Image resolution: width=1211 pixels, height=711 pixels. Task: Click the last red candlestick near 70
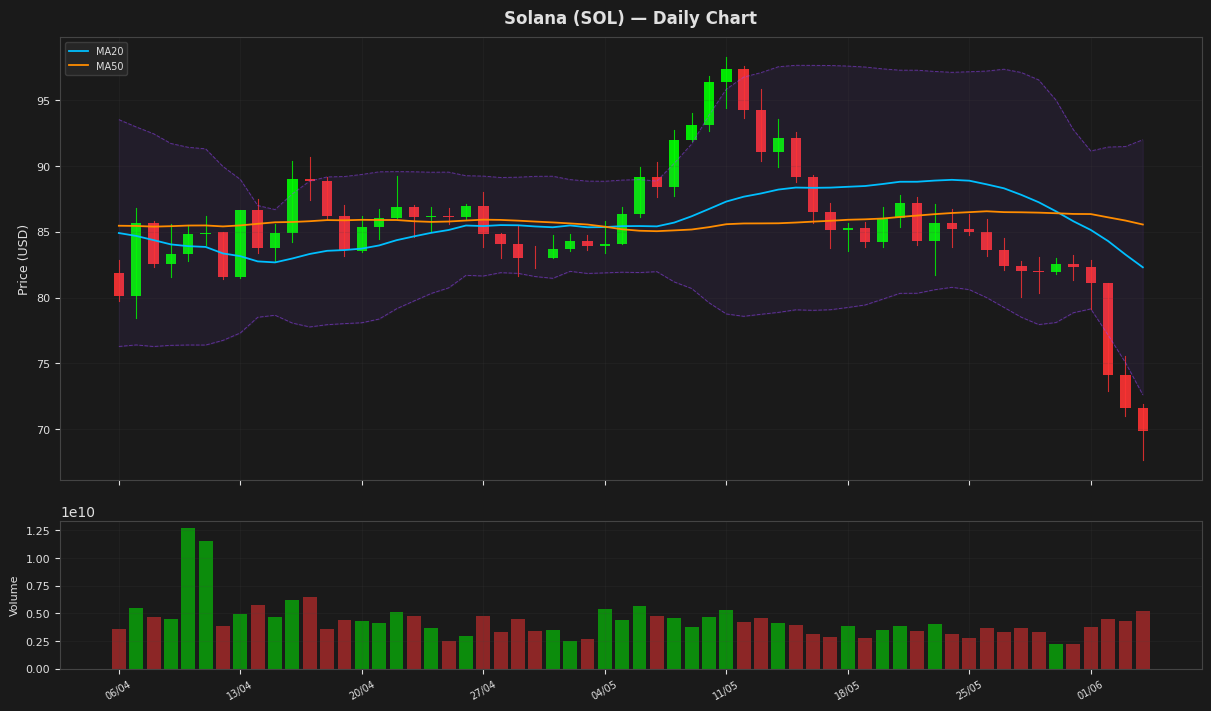pyautogui.click(x=1143, y=419)
